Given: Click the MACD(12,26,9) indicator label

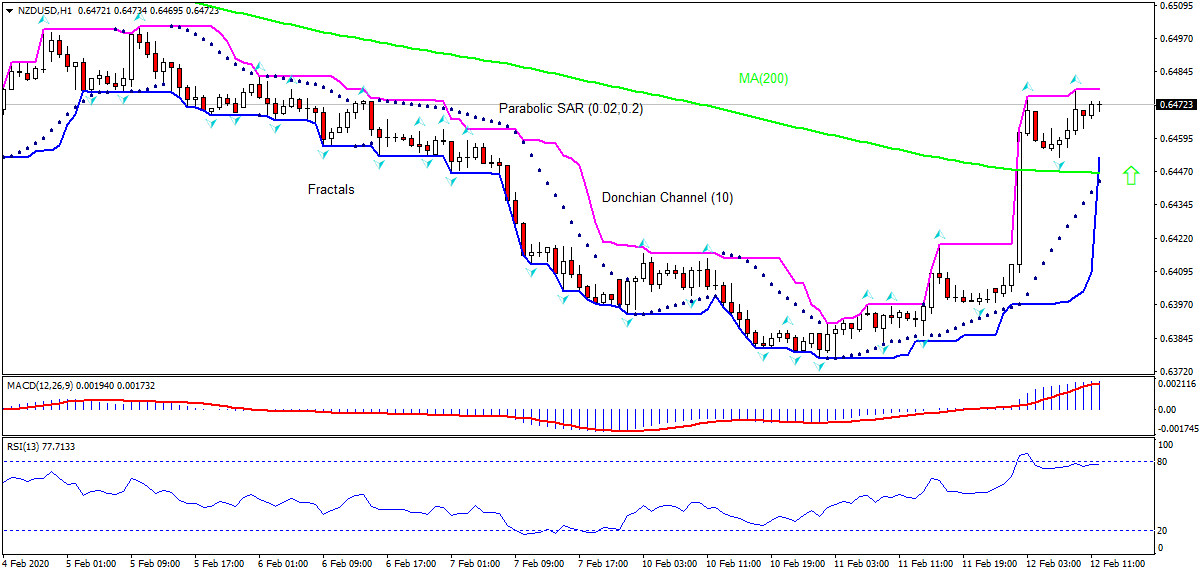Looking at the screenshot, I should click(x=41, y=385).
